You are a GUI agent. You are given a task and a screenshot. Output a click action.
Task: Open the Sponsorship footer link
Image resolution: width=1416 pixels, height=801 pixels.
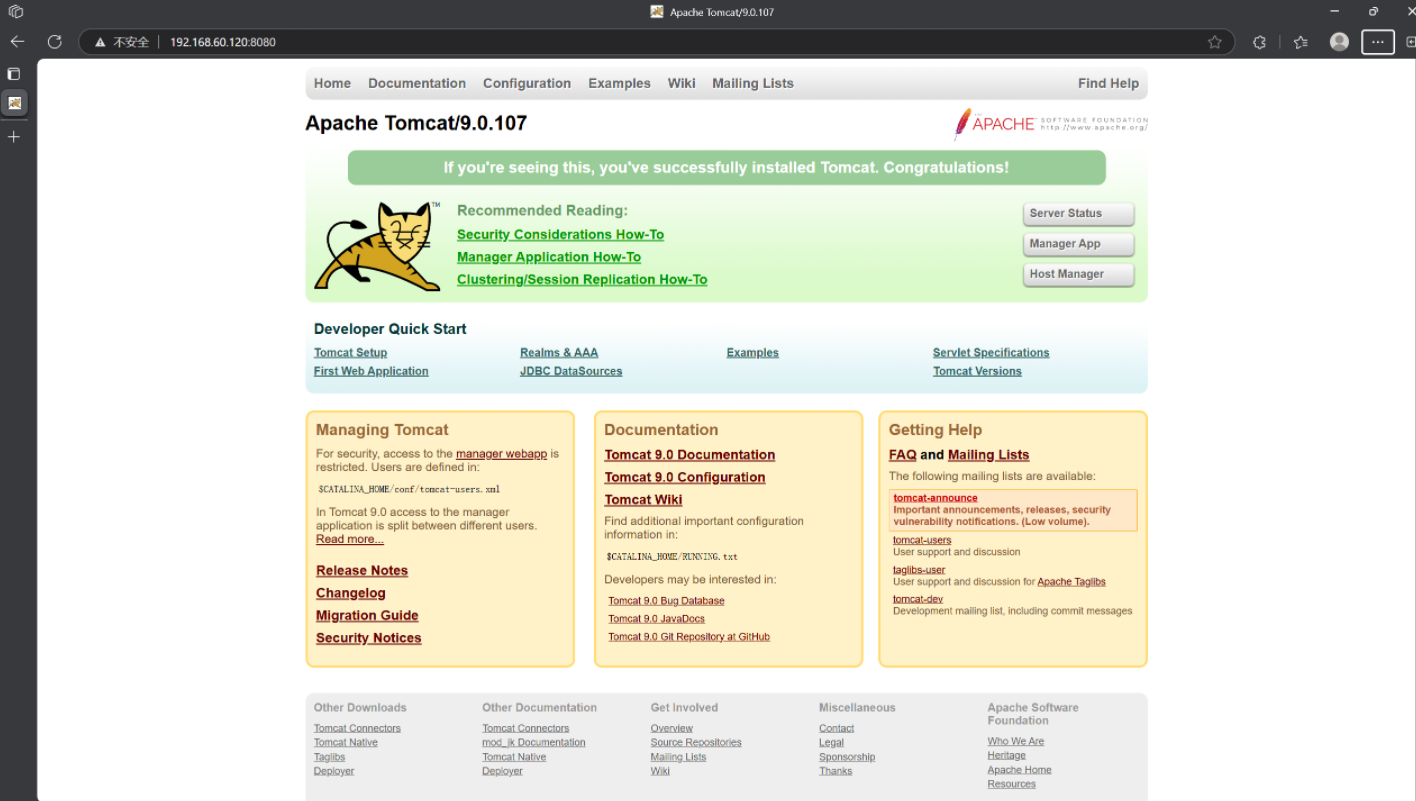[847, 757]
